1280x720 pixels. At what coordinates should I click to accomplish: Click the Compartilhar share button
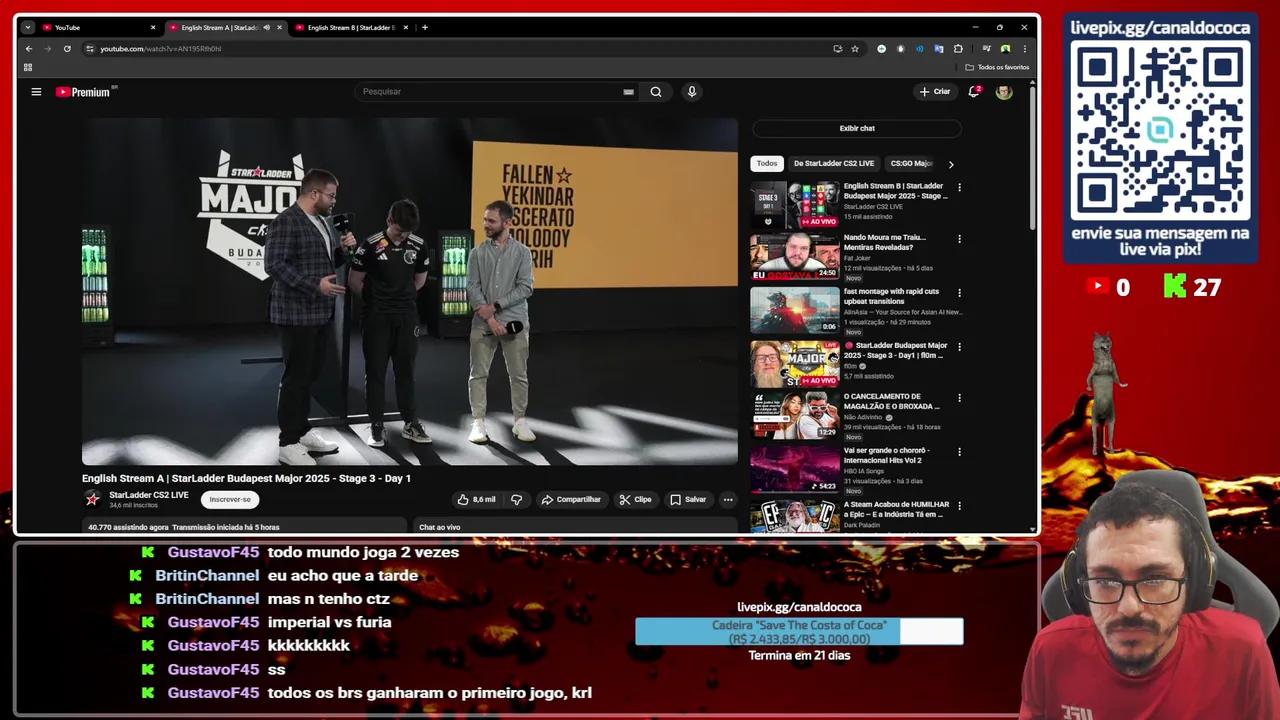click(571, 499)
